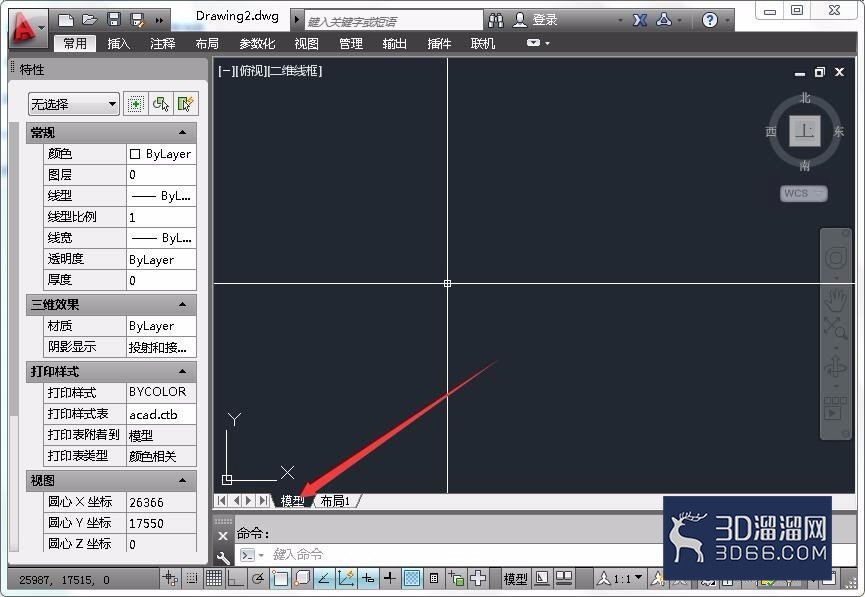The width and height of the screenshot is (865, 597).
Task: Open the 无选择 selection dropdown
Action: point(74,104)
